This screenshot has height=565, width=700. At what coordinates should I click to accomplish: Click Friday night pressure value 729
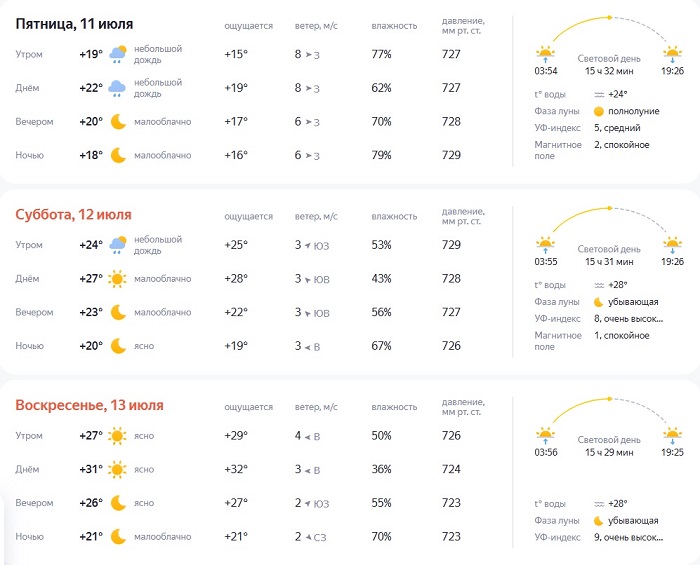(x=451, y=155)
